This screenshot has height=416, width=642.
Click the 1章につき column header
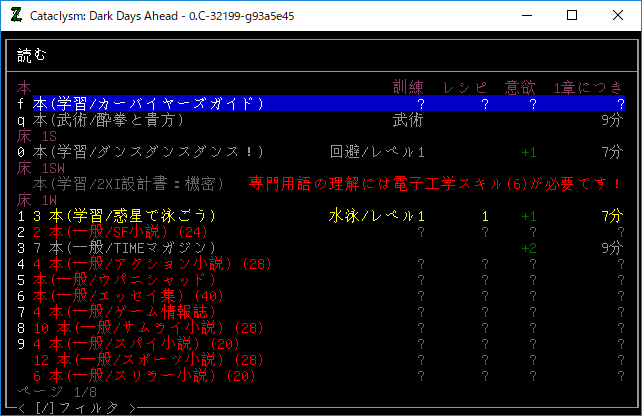click(588, 88)
